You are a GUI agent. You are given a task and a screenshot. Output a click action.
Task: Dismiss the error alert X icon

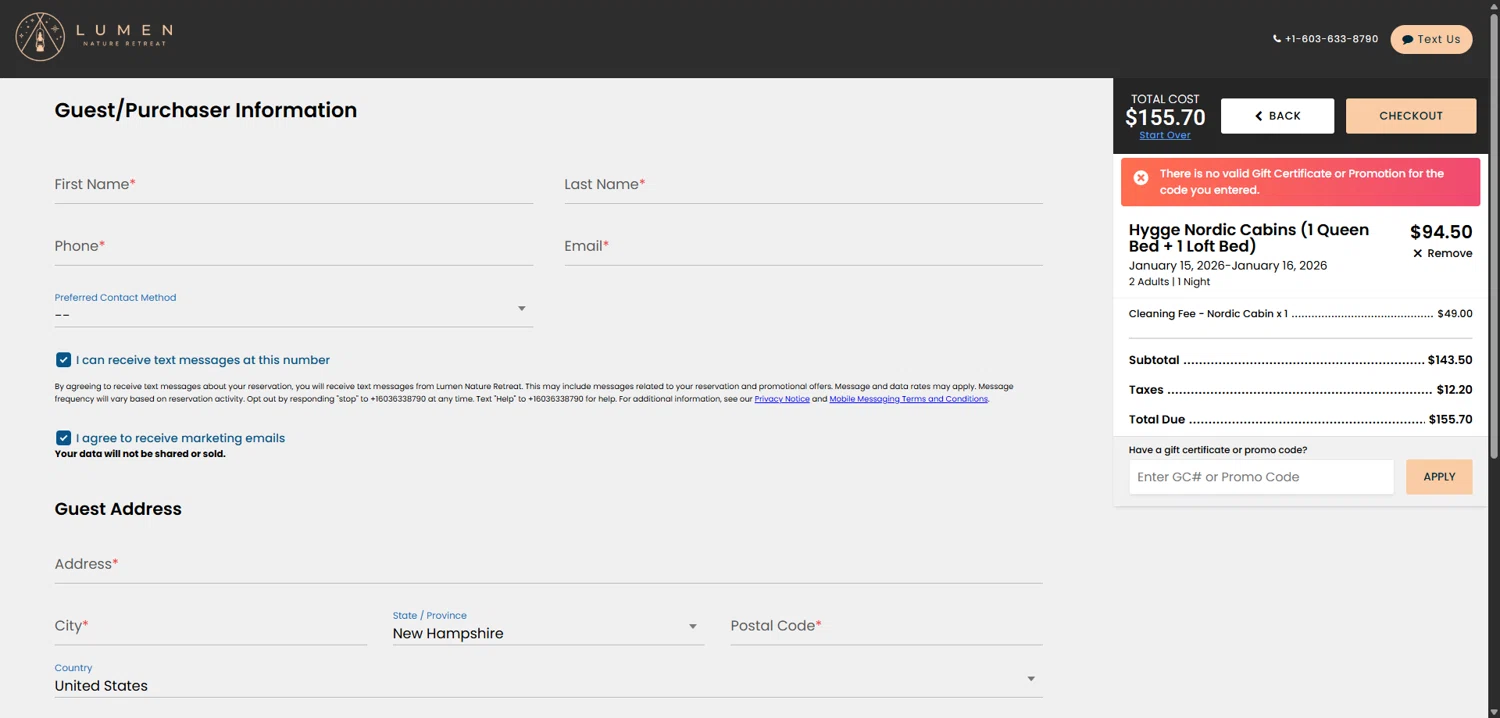click(x=1140, y=177)
